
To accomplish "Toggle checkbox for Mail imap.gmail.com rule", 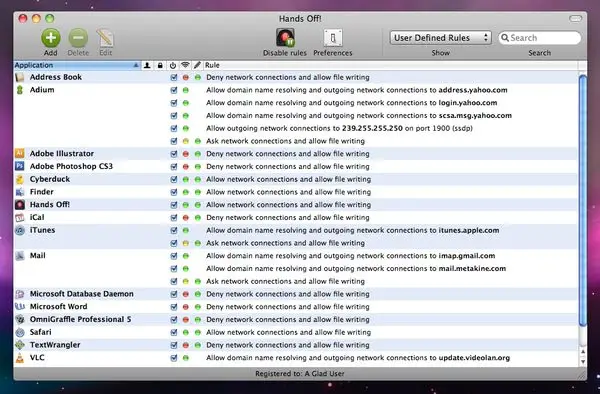I will [x=174, y=256].
